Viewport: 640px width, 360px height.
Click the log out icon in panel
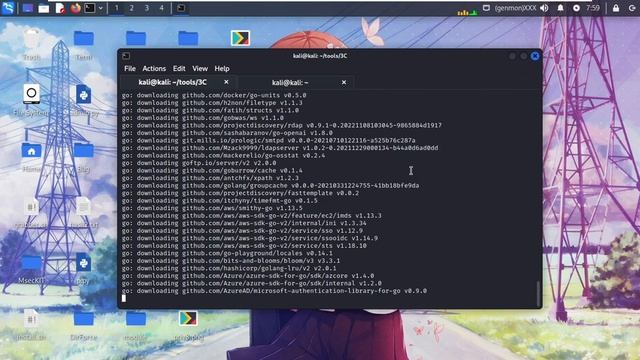(633, 8)
